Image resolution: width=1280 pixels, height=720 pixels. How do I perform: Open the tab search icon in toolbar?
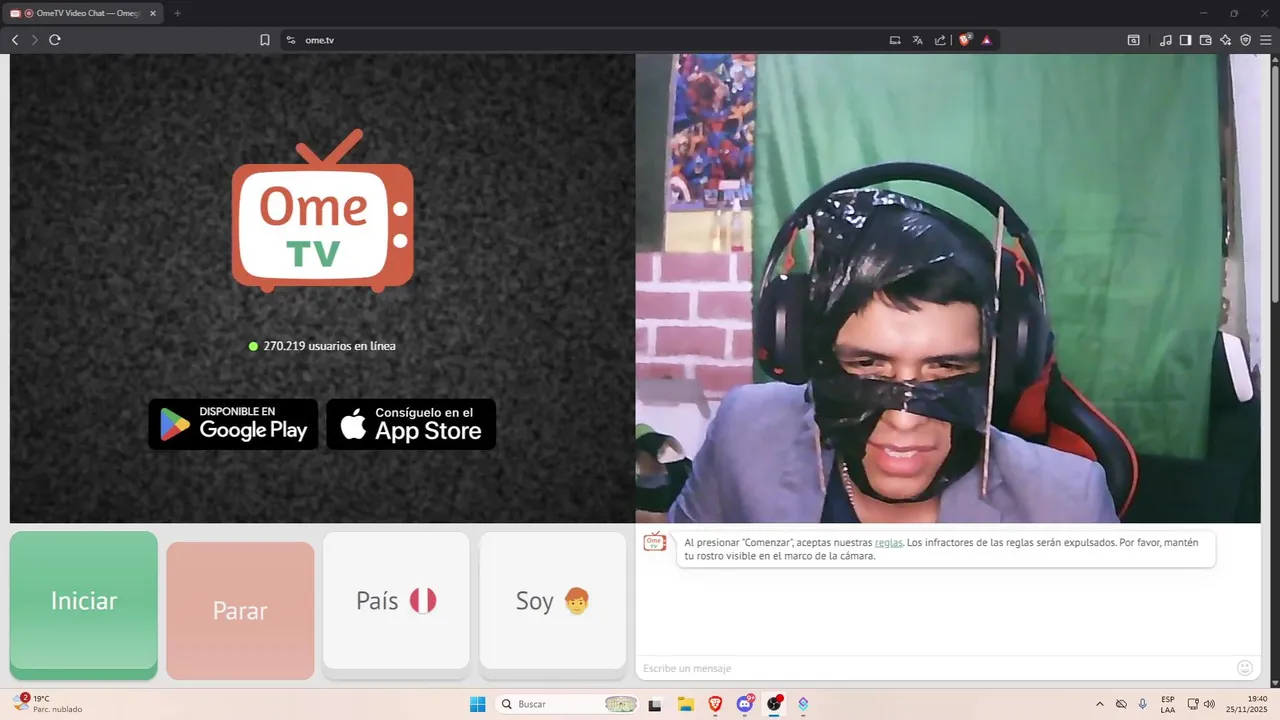[1133, 40]
